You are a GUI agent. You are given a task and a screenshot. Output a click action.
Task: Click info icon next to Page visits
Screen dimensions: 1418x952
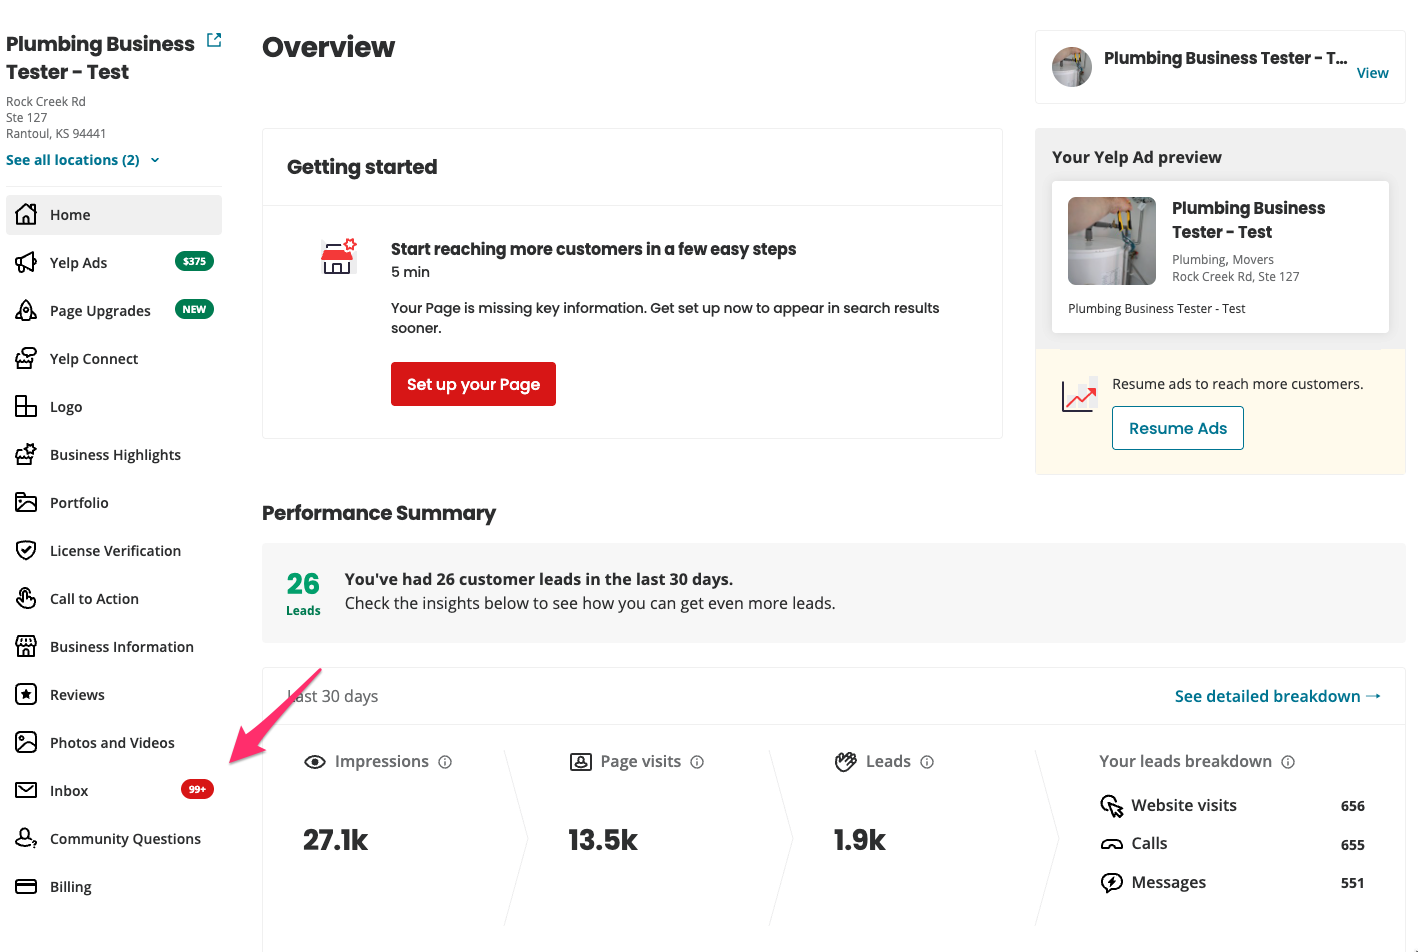(697, 762)
